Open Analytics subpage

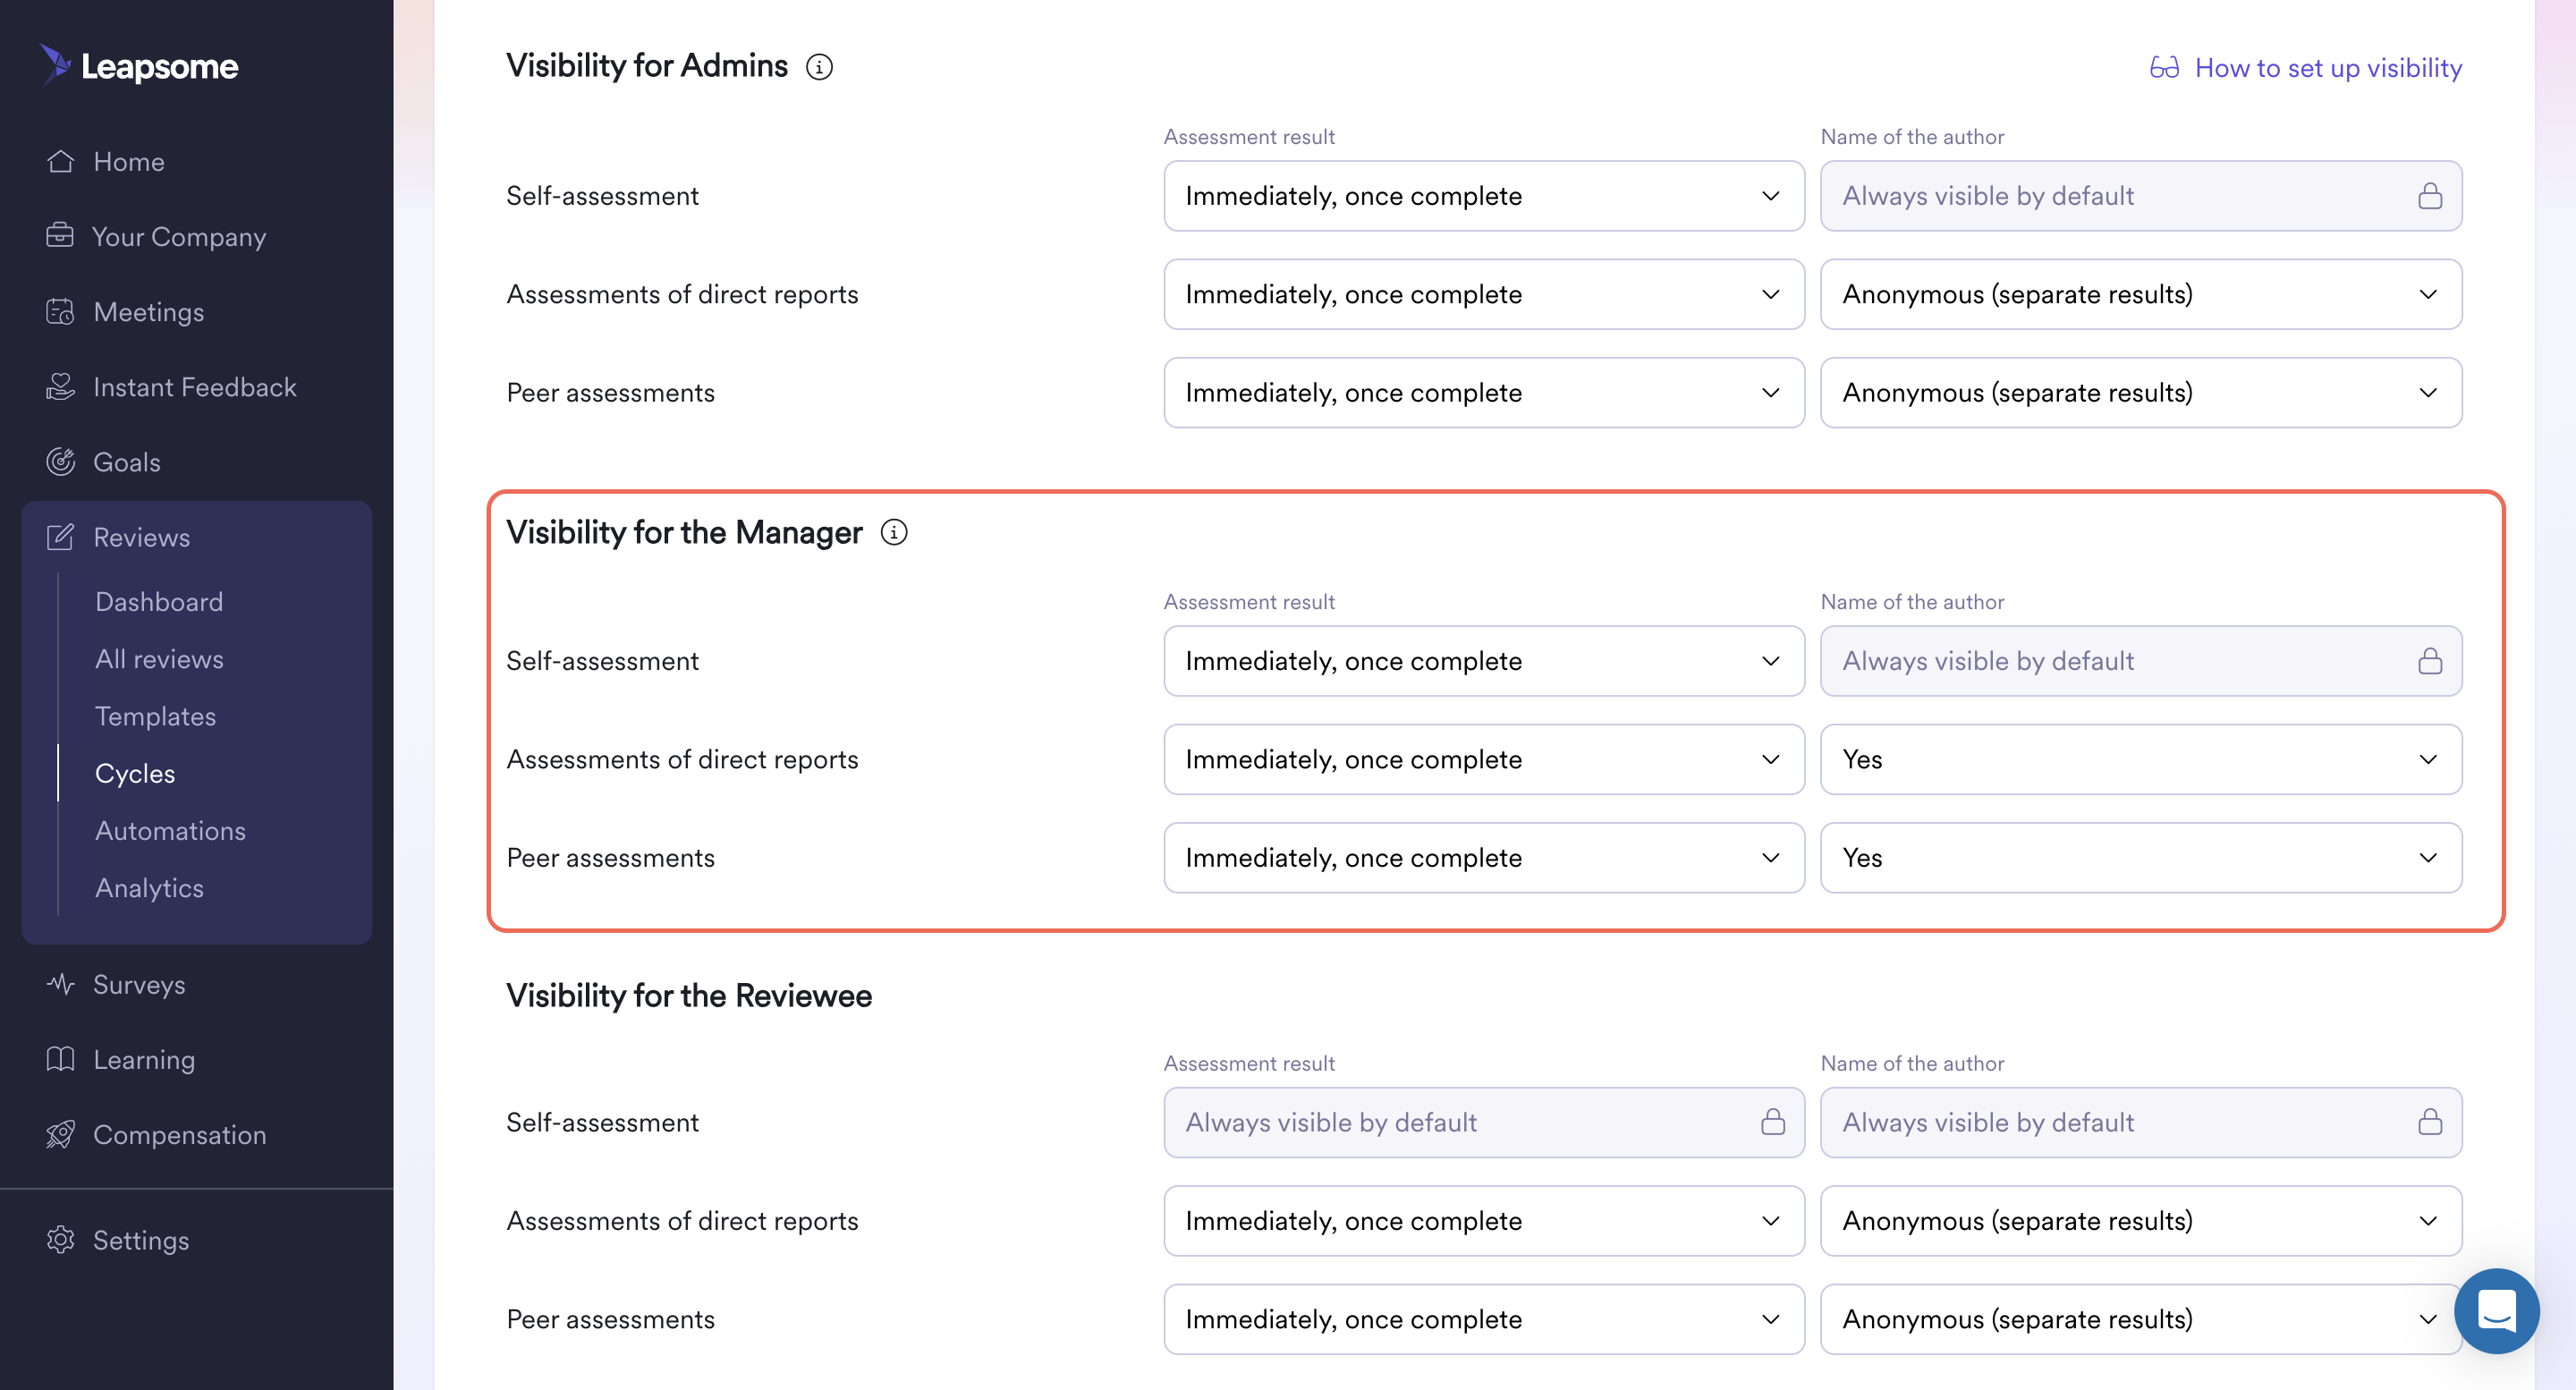coord(149,888)
